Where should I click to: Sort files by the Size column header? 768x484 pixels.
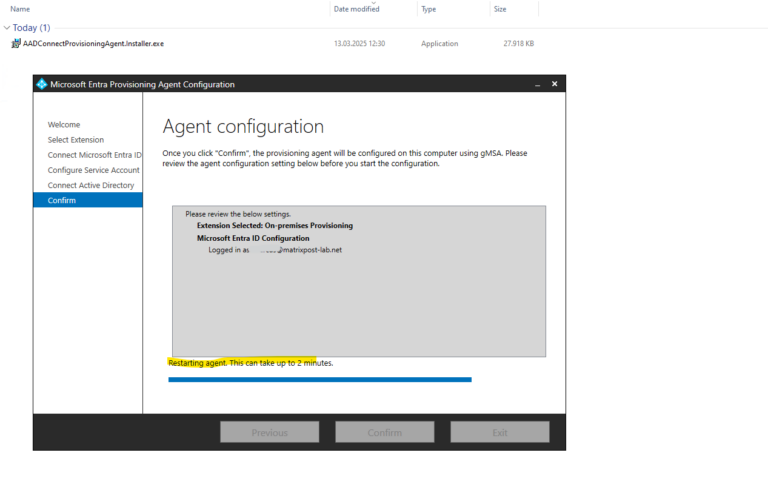click(500, 9)
